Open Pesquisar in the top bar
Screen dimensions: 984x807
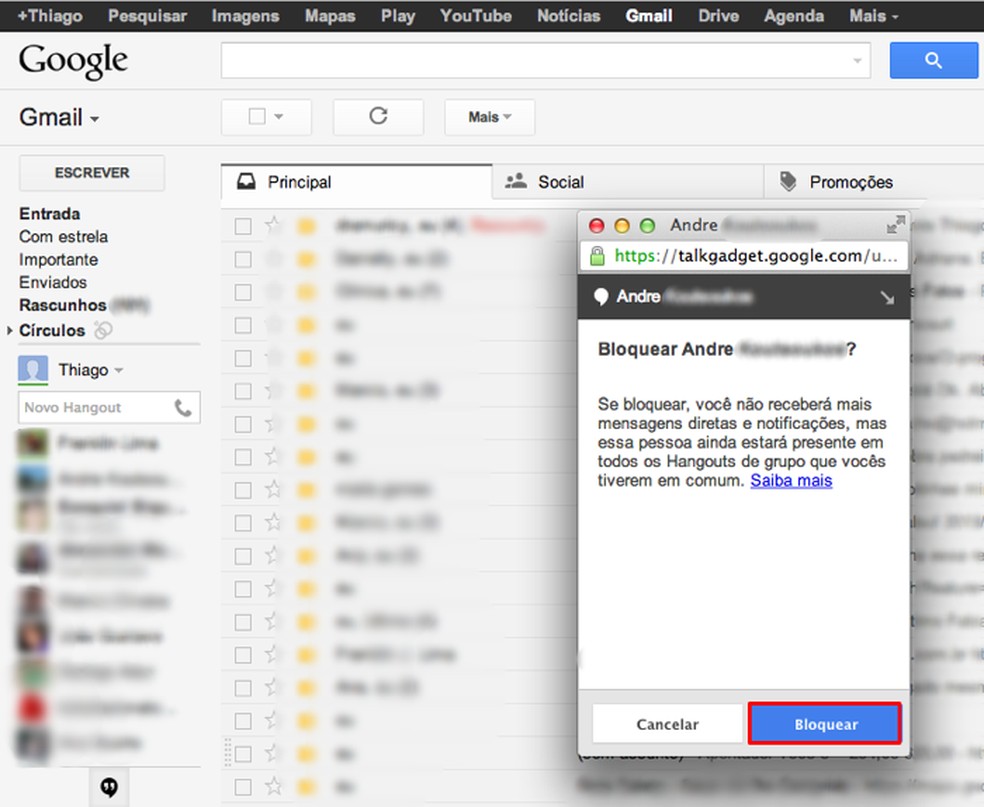(x=147, y=16)
